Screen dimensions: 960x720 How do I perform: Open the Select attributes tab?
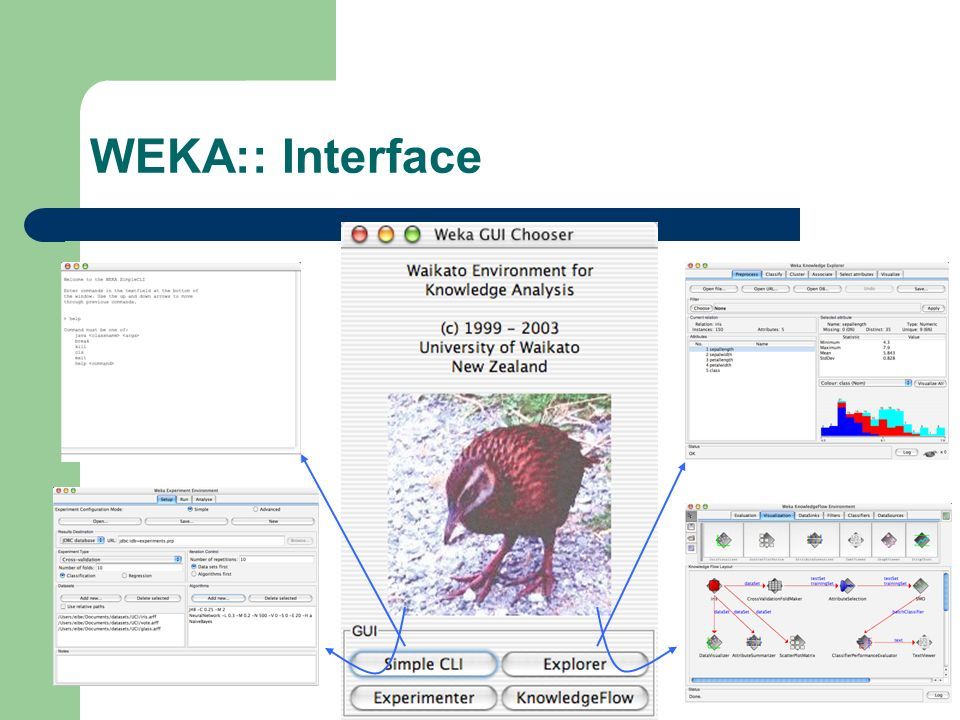857,274
